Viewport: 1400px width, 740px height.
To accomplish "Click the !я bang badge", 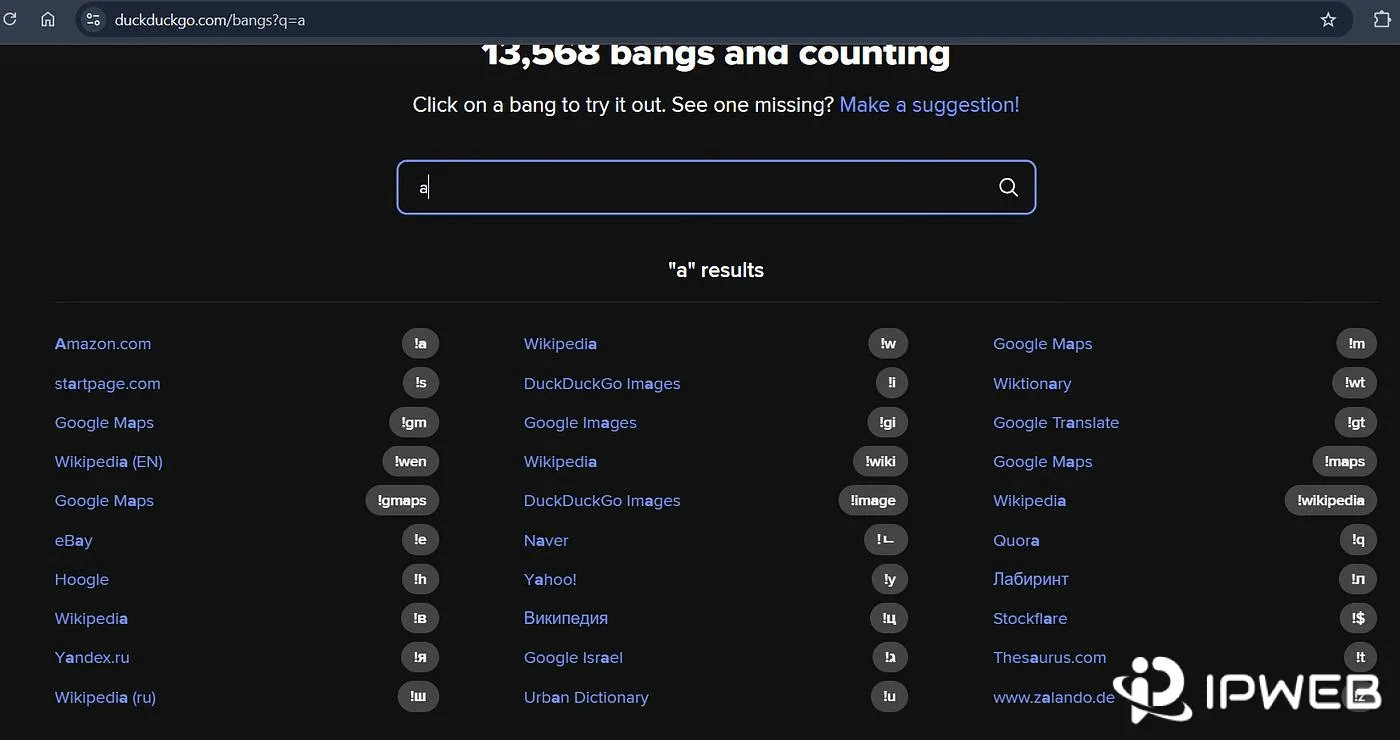I will click(x=420, y=658).
